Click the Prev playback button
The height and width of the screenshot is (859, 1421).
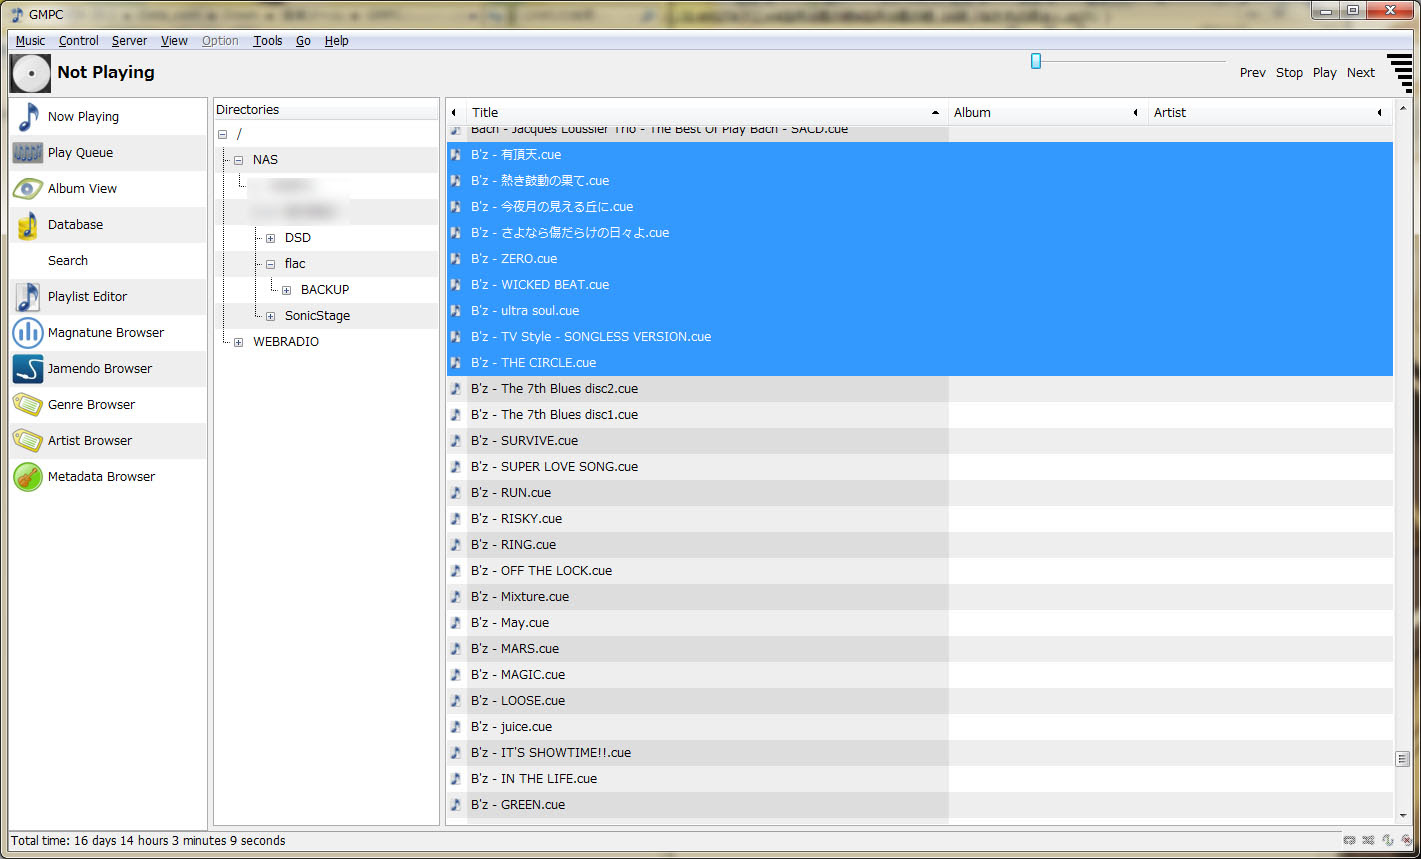click(1252, 73)
